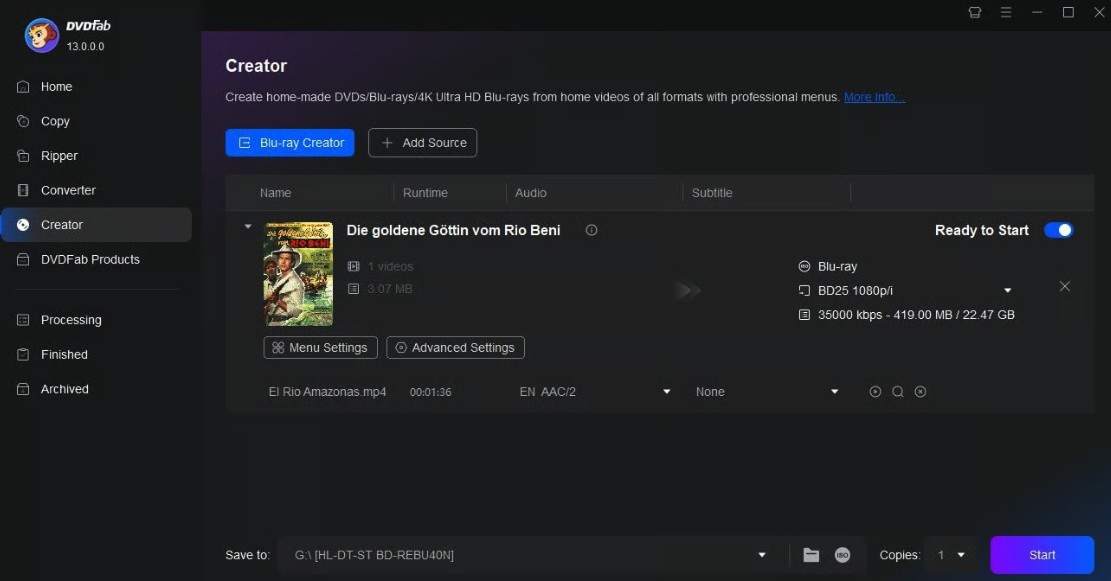Click the Save to path field
The image size is (1111, 581).
pyautogui.click(x=524, y=555)
